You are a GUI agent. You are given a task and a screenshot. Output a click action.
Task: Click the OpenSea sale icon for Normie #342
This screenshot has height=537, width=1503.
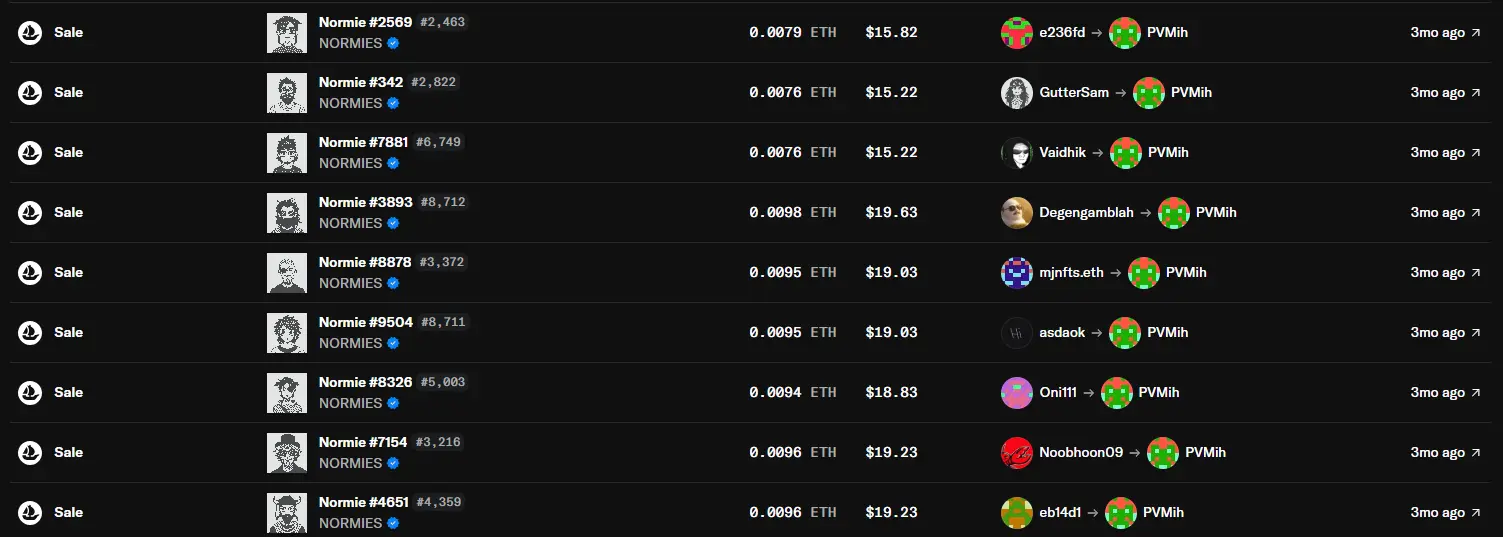pyautogui.click(x=30, y=93)
